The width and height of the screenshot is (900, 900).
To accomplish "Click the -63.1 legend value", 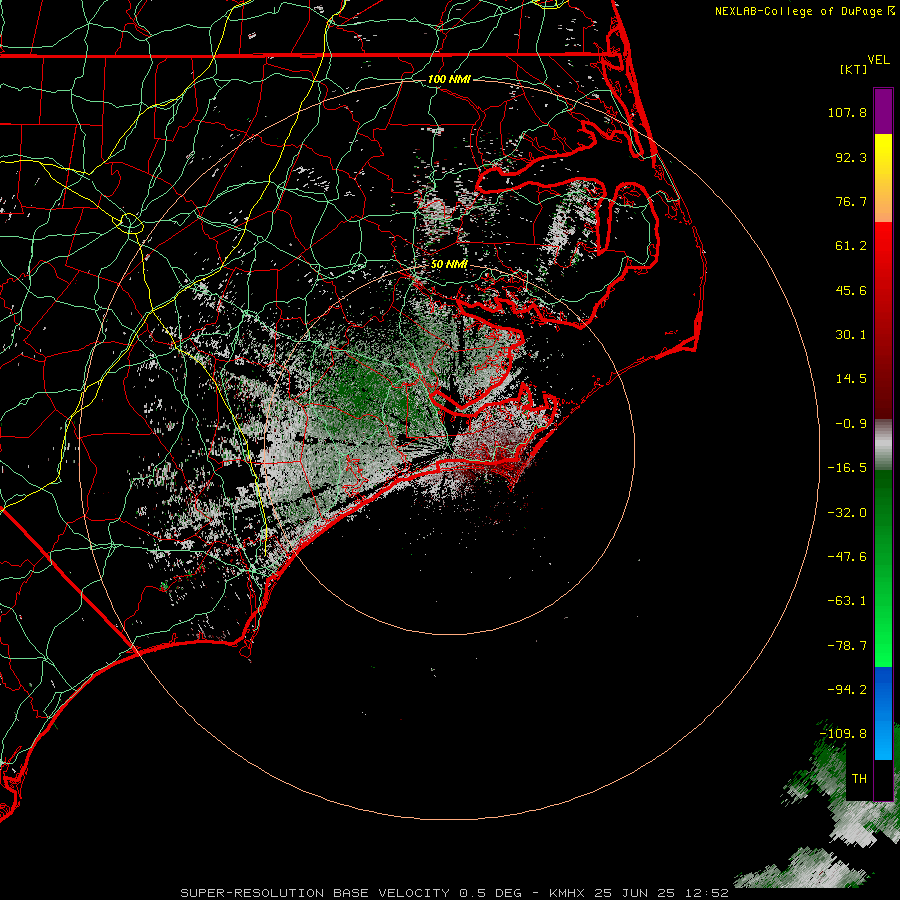I will click(x=847, y=601).
